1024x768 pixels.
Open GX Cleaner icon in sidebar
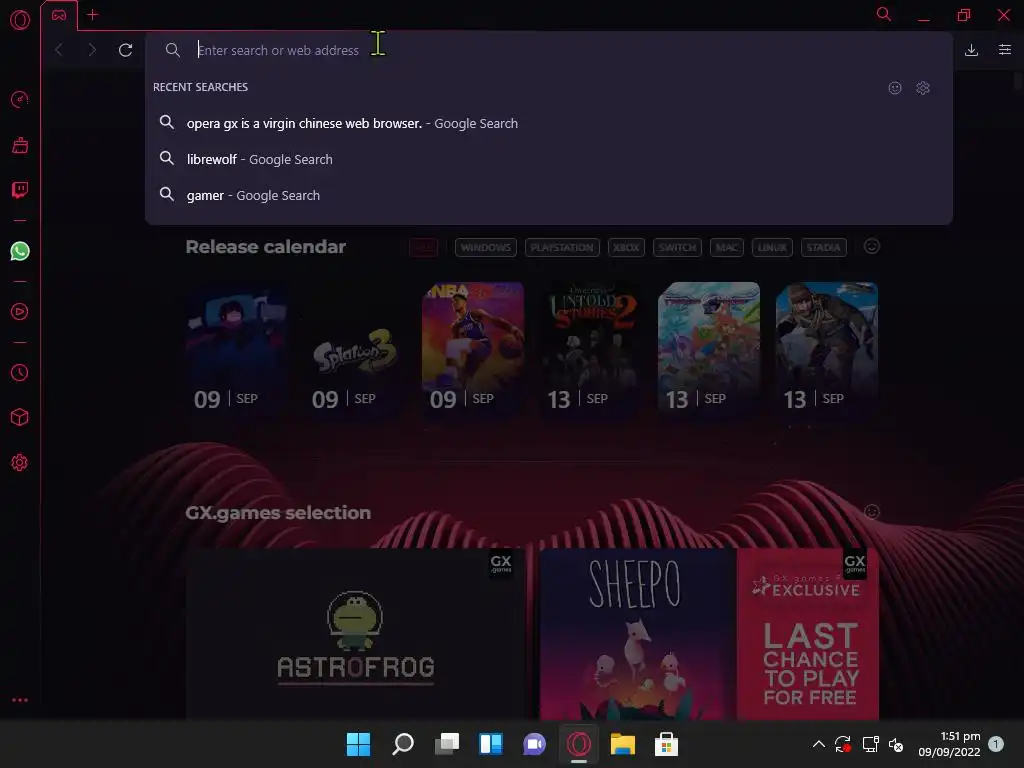[20, 145]
